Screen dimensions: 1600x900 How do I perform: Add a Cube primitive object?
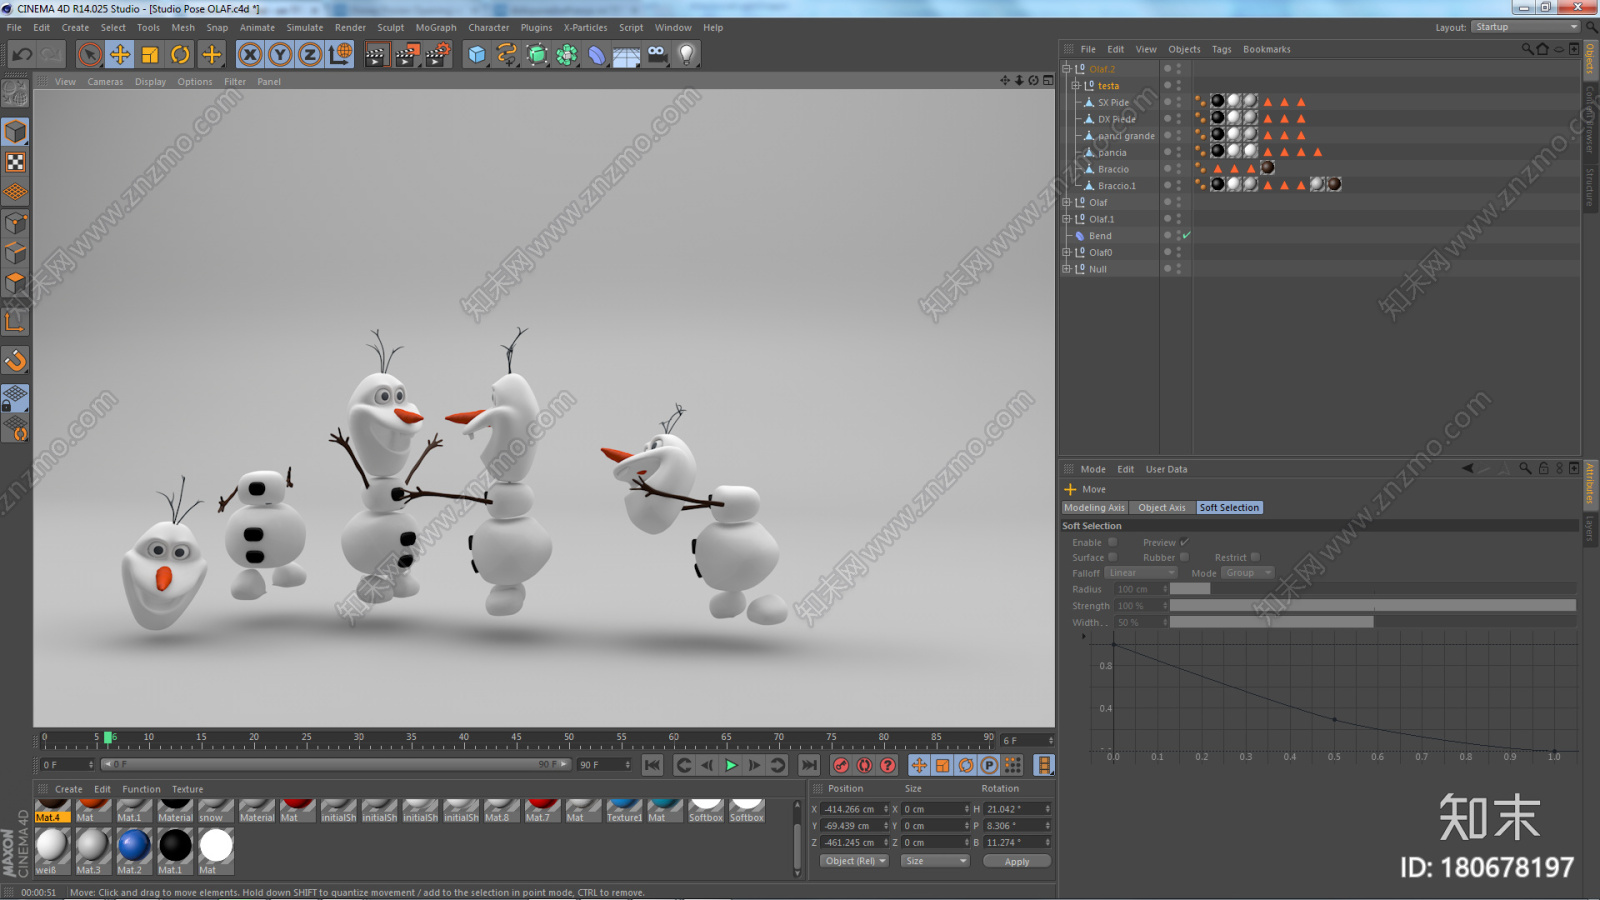point(477,54)
